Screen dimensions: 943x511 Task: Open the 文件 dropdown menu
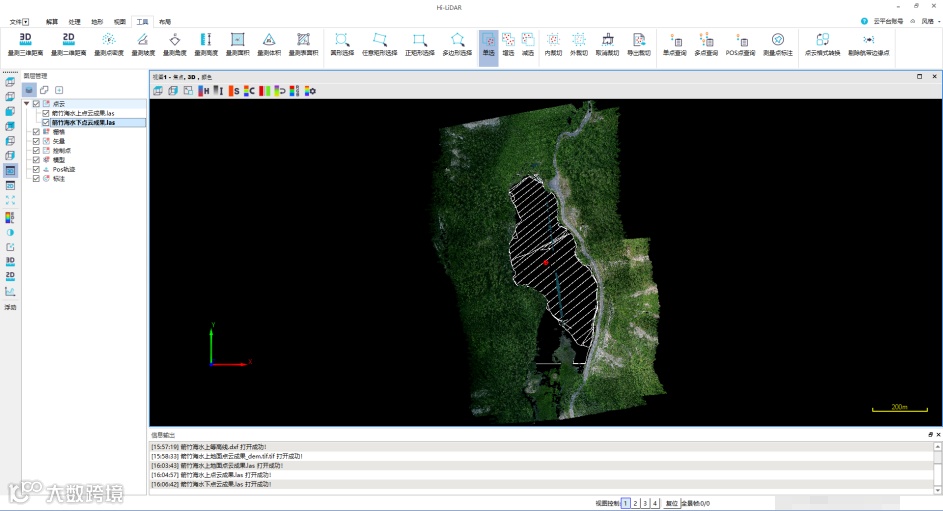point(19,20)
